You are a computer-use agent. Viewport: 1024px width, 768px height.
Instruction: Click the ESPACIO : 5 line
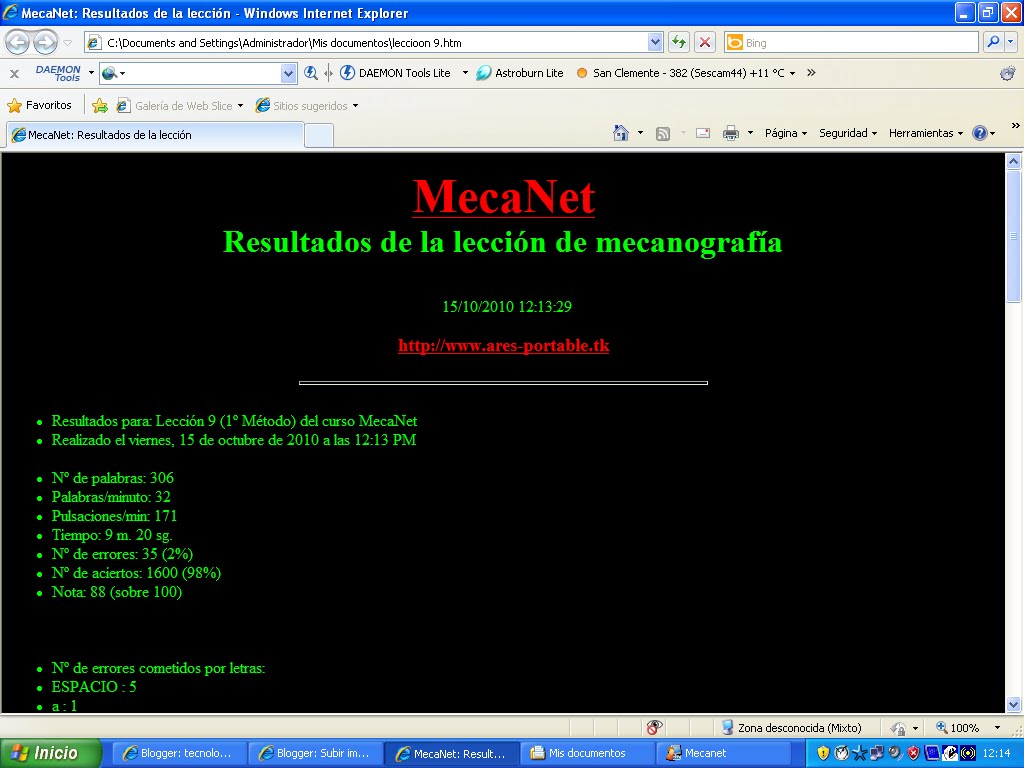(94, 686)
